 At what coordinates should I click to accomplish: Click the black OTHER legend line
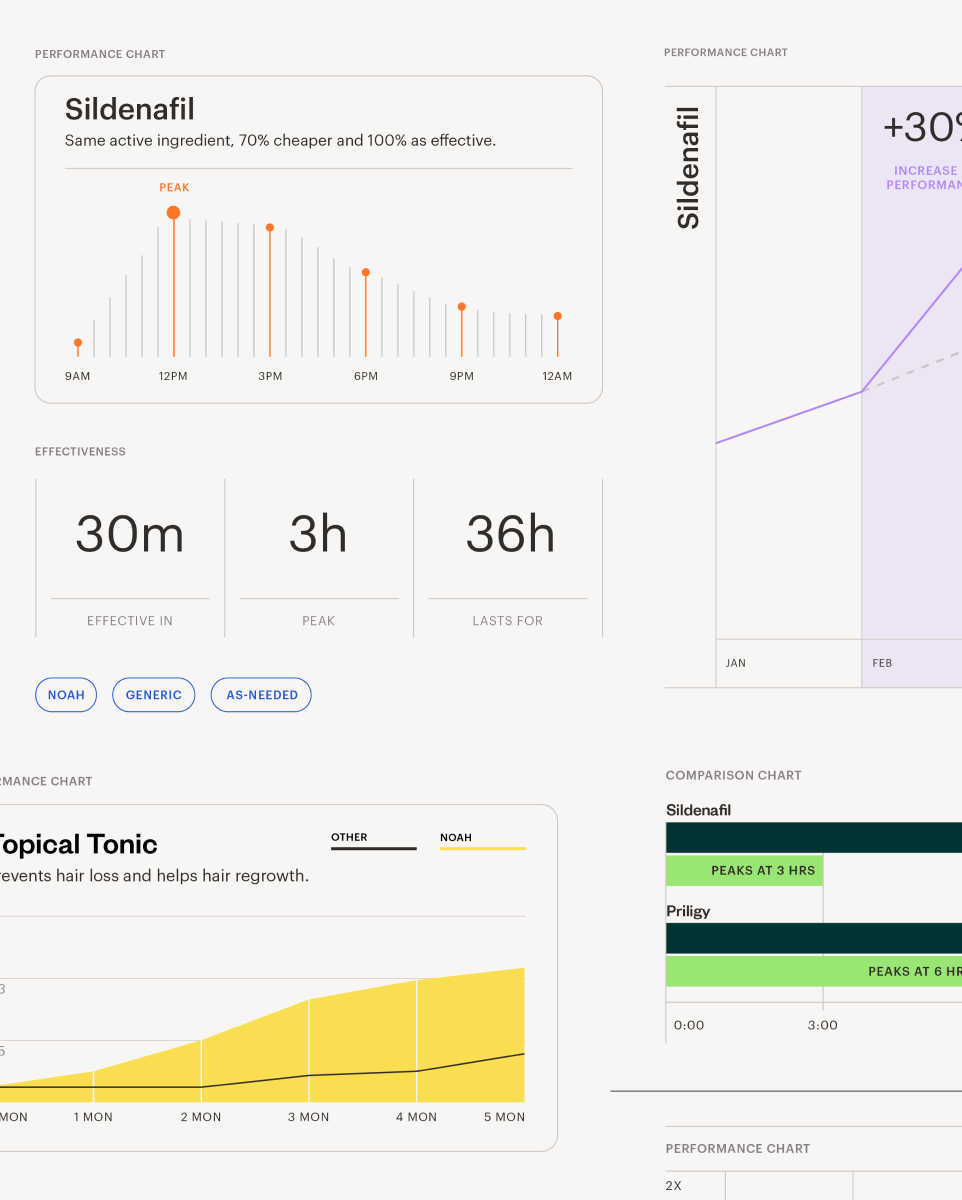pyautogui.click(x=373, y=849)
